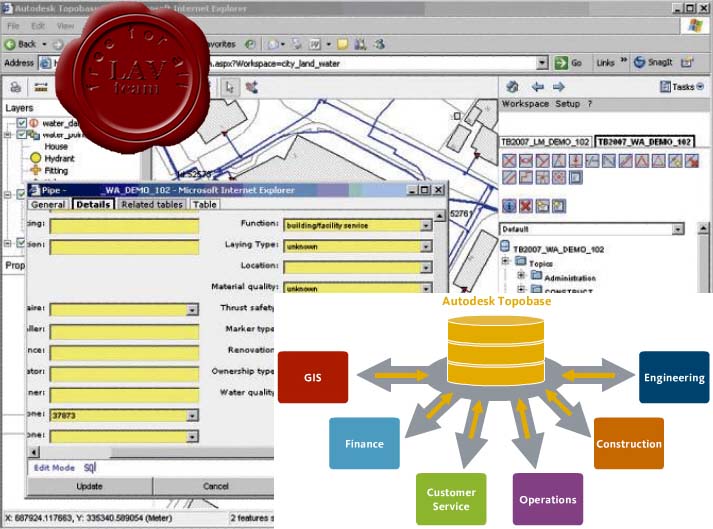Image resolution: width=713 pixels, height=529 pixels.
Task: Choose the stair-step line tool icon
Action: pos(526,177)
